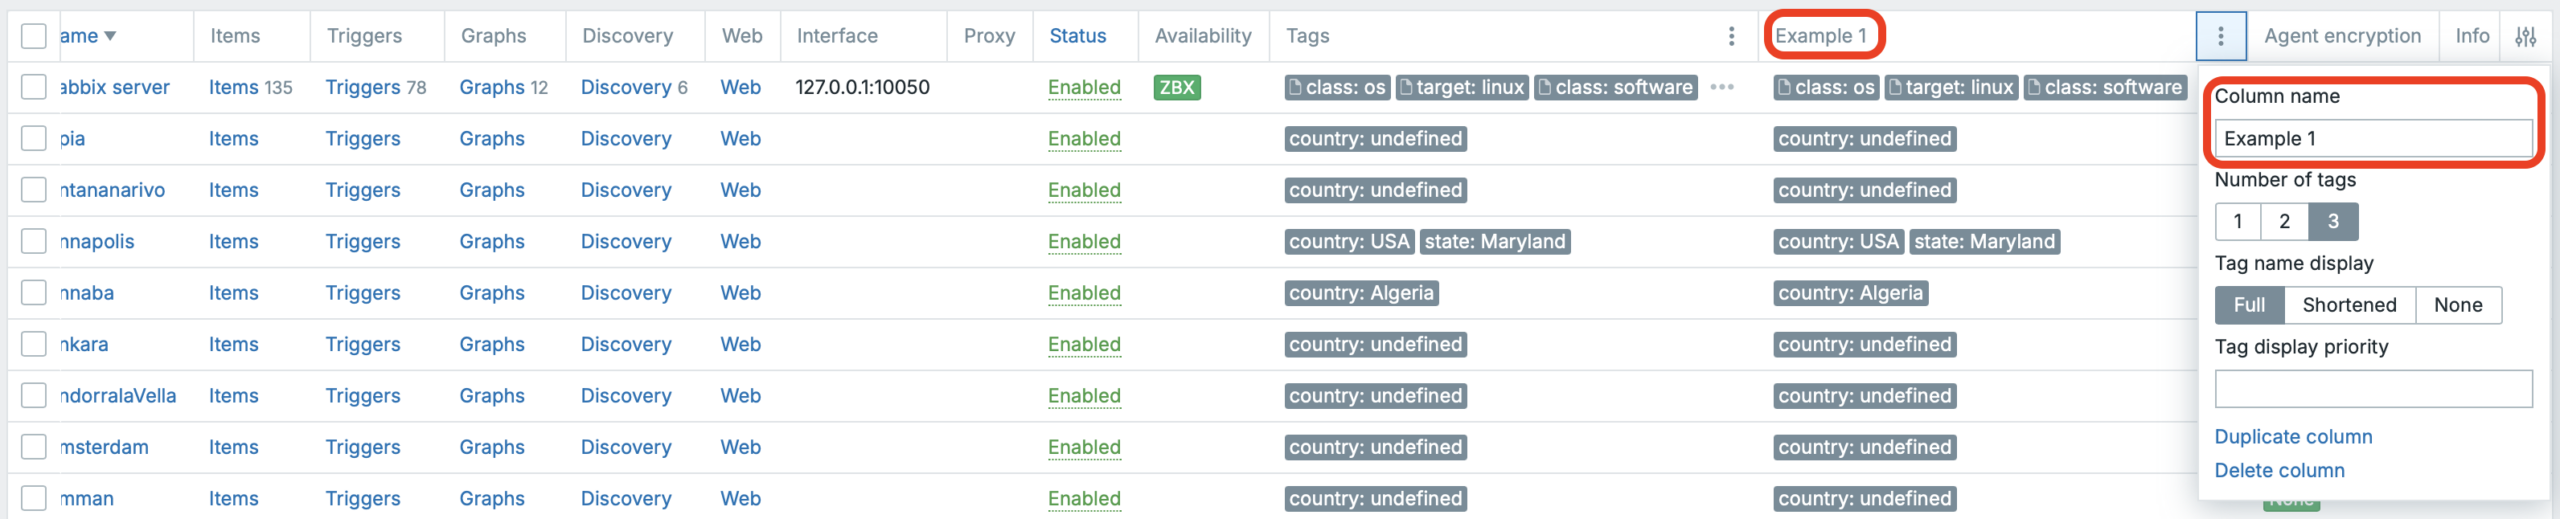
Task: Expand the hidden tags ellipsis icon
Action: 1721,87
